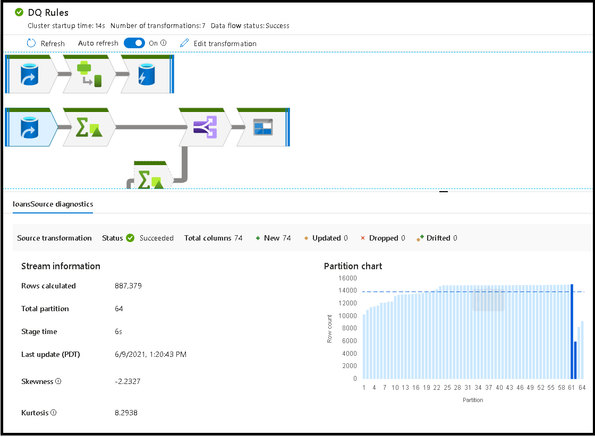595x437 pixels.
Task: Click the pane divider collapse handle
Action: pyautogui.click(x=444, y=192)
